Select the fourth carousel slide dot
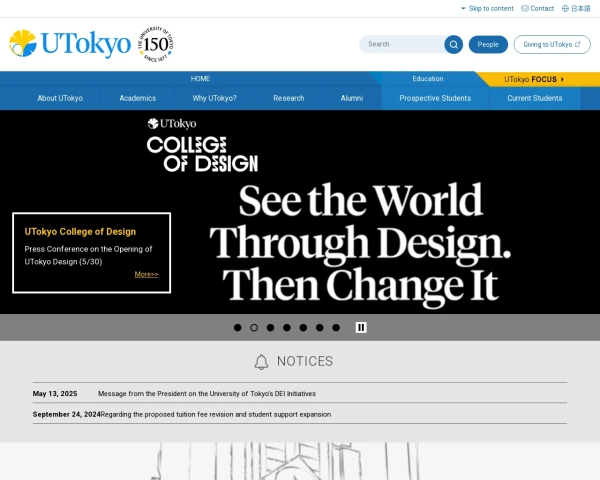 tap(287, 328)
